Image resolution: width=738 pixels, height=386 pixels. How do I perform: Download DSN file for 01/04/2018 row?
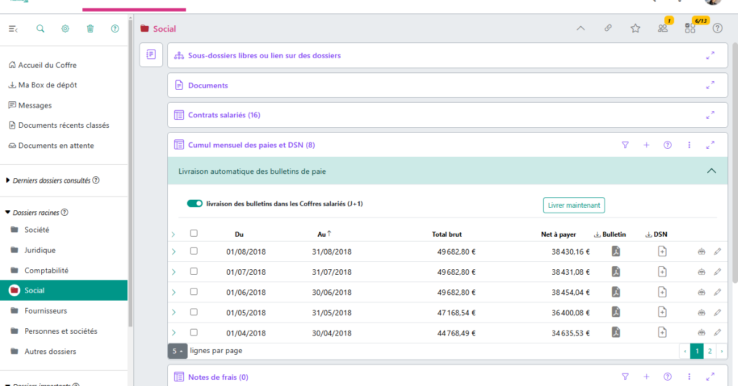(x=662, y=332)
